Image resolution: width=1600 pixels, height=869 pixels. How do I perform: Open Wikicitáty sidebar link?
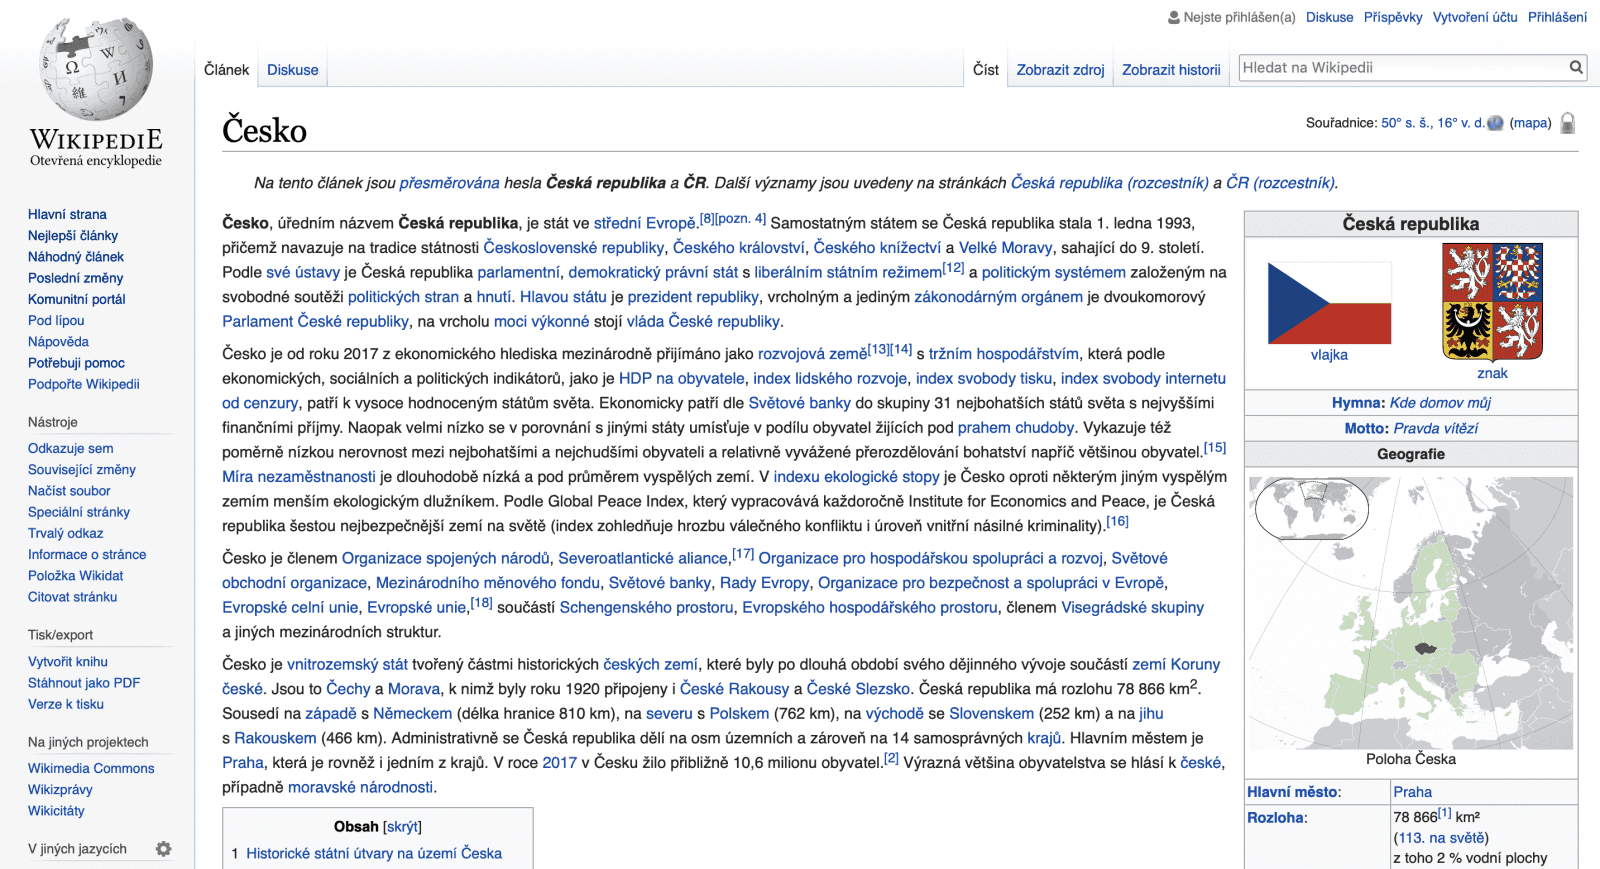pyautogui.click(x=56, y=811)
